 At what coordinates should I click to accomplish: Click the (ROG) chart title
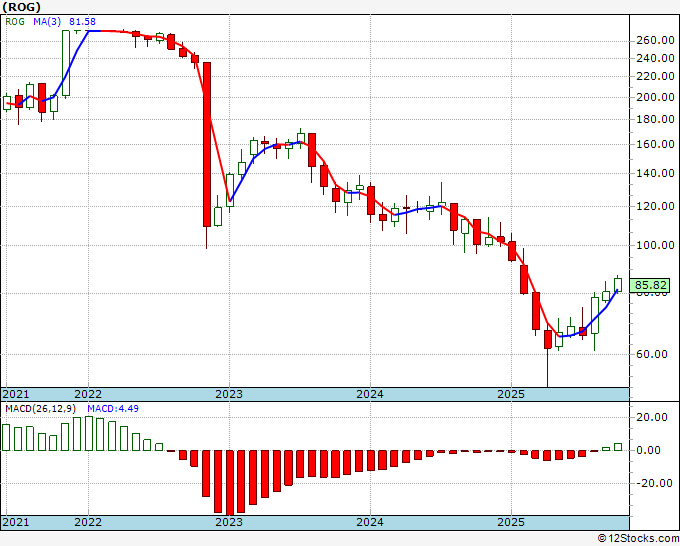click(x=22, y=7)
